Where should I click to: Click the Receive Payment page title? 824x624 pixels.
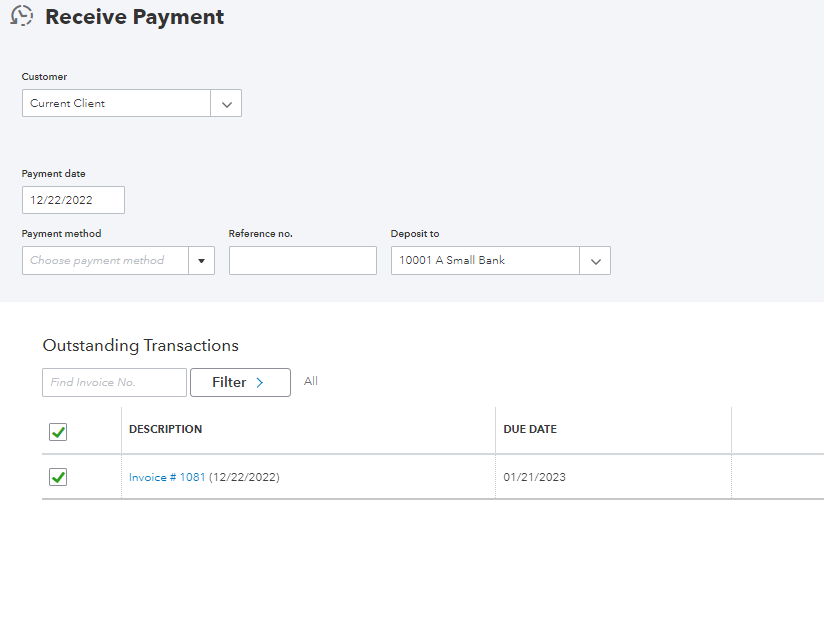(x=135, y=17)
